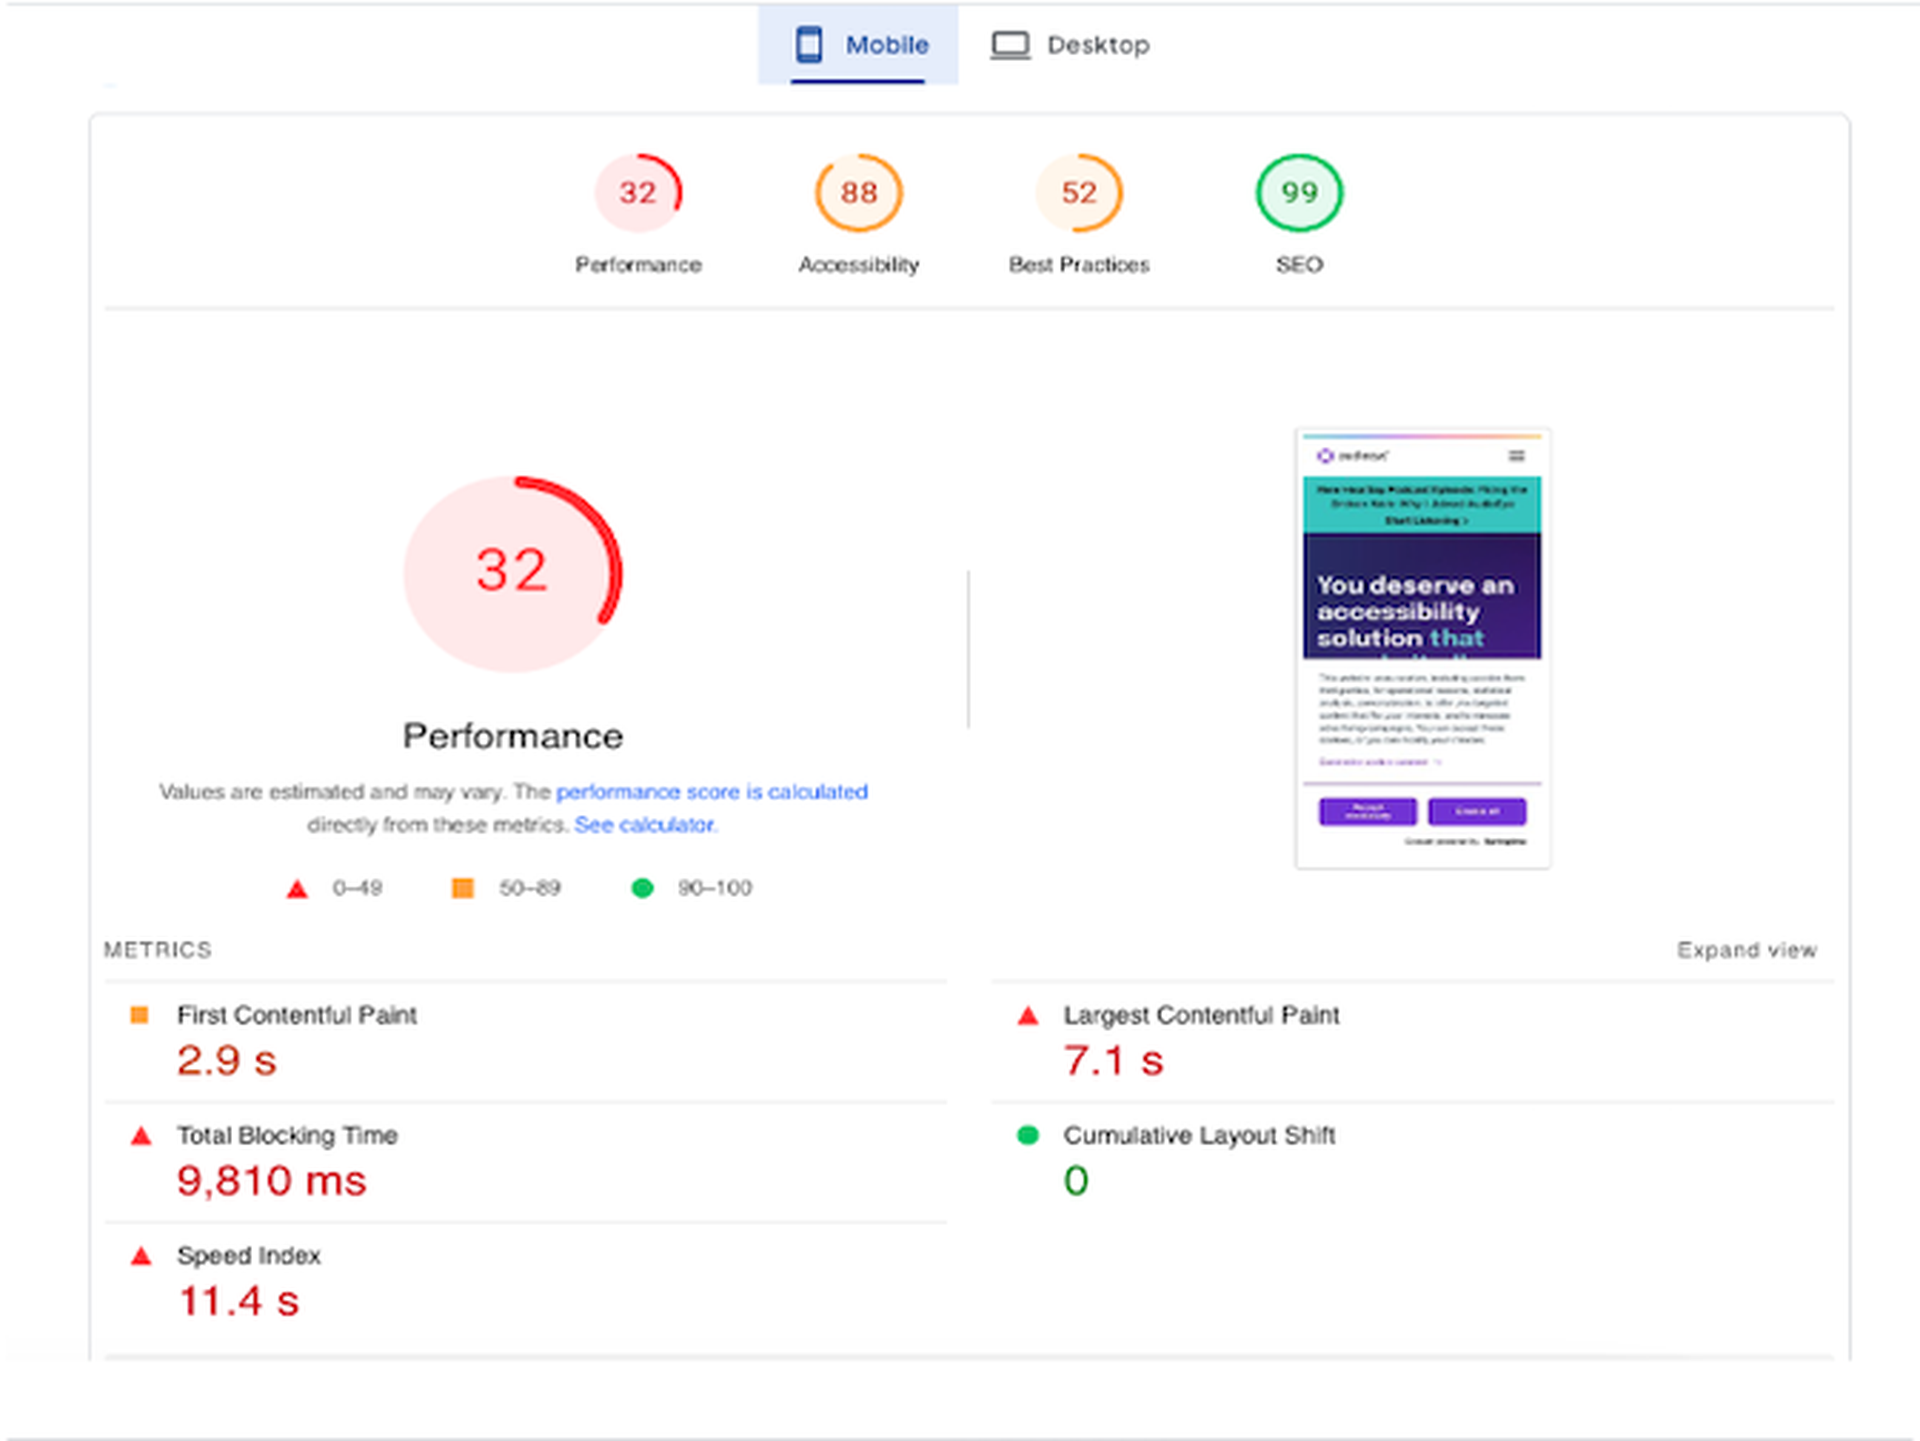Click the Performance score gauge showing 32
1920x1441 pixels.
[x=639, y=192]
